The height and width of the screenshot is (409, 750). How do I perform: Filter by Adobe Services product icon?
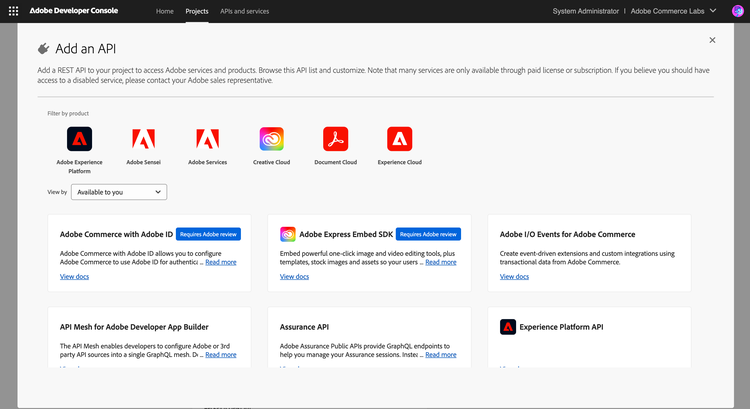pos(208,139)
